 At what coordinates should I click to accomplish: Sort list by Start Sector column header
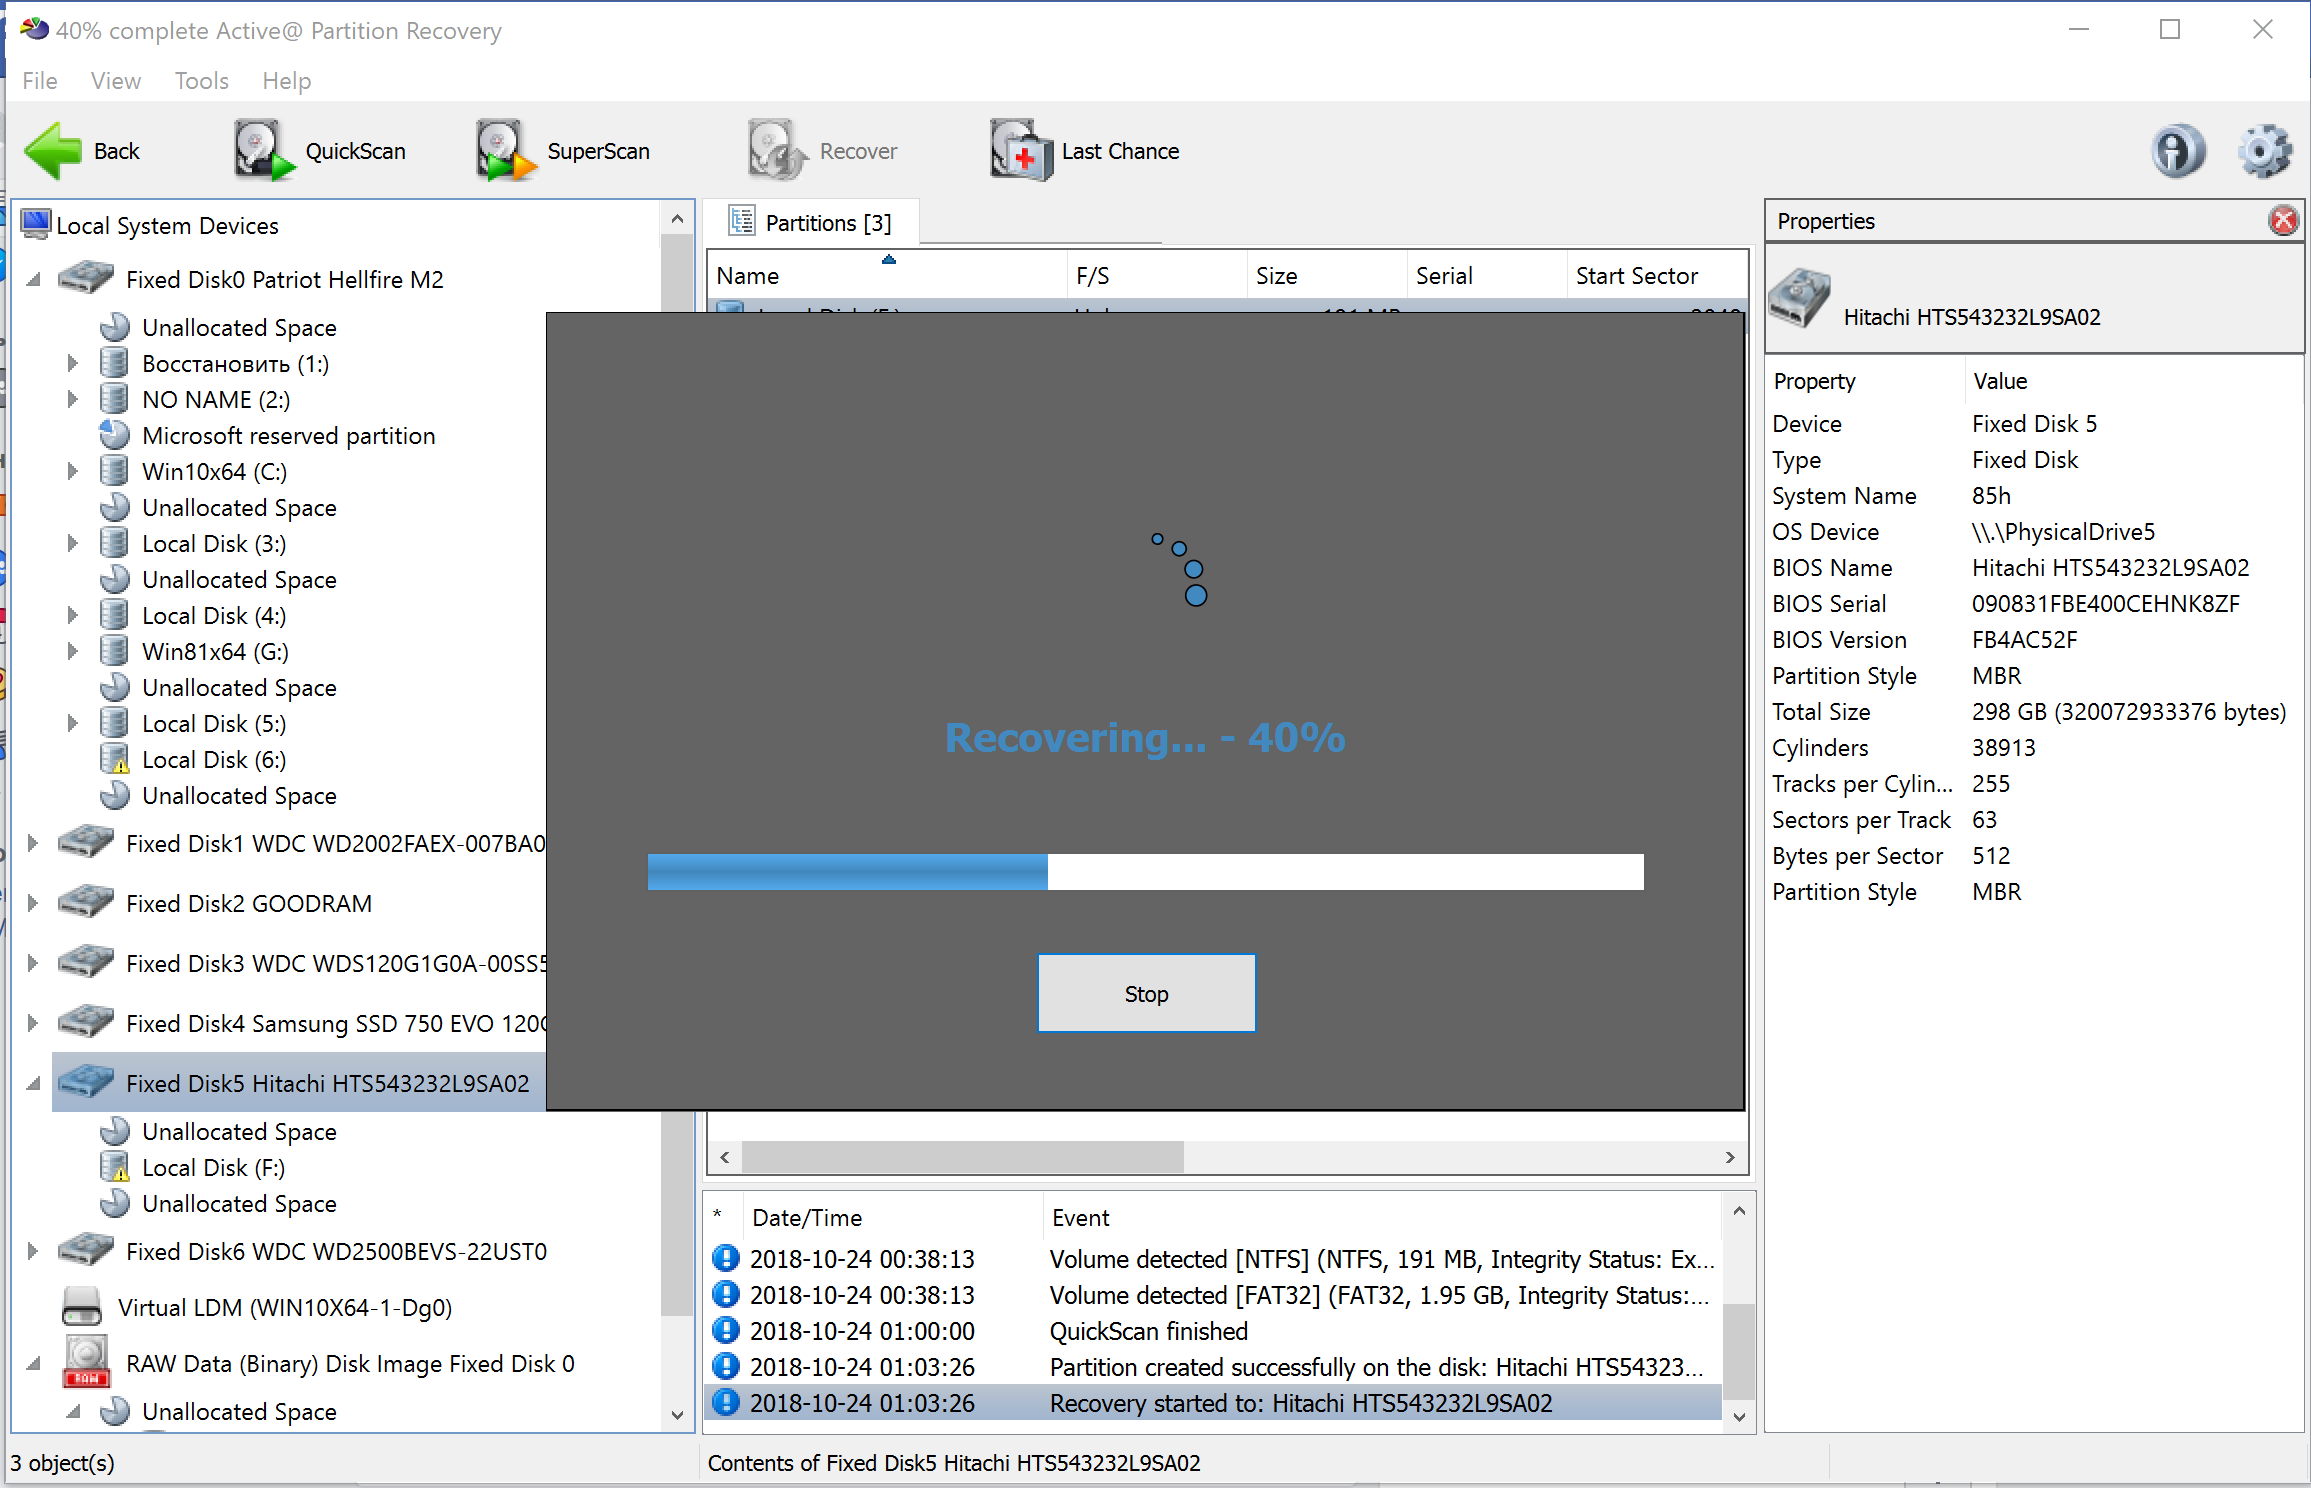[1636, 276]
